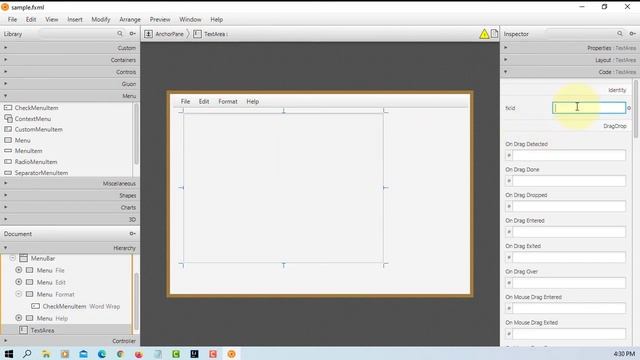Click the document report icon beside the warning
The height and width of the screenshot is (360, 640).
(x=494, y=33)
